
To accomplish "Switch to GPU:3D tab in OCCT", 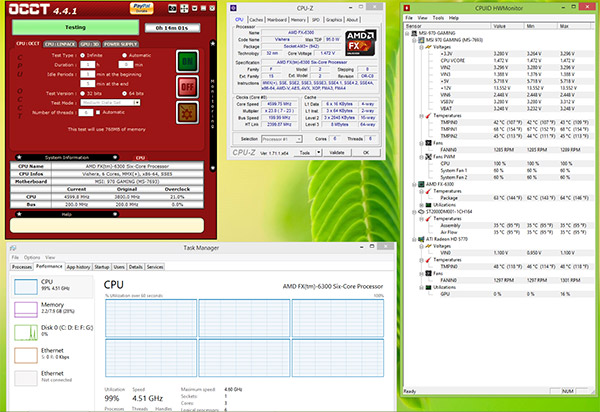I will click(x=90, y=44).
